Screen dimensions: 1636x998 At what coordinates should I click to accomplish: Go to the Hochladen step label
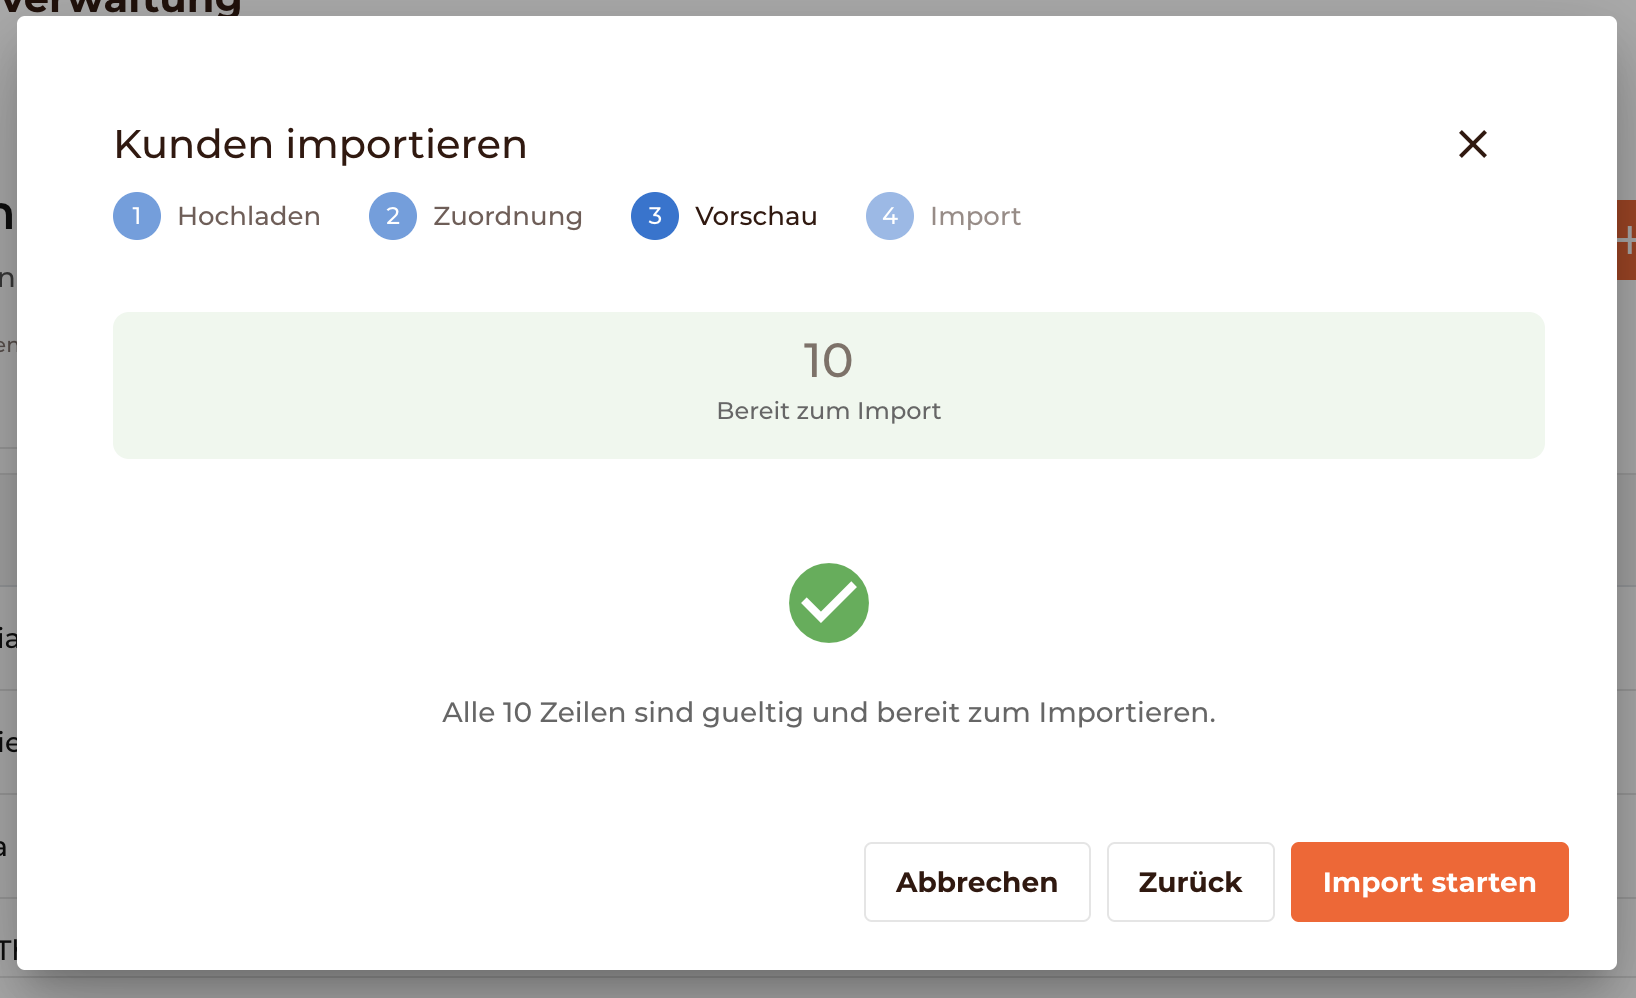249,216
